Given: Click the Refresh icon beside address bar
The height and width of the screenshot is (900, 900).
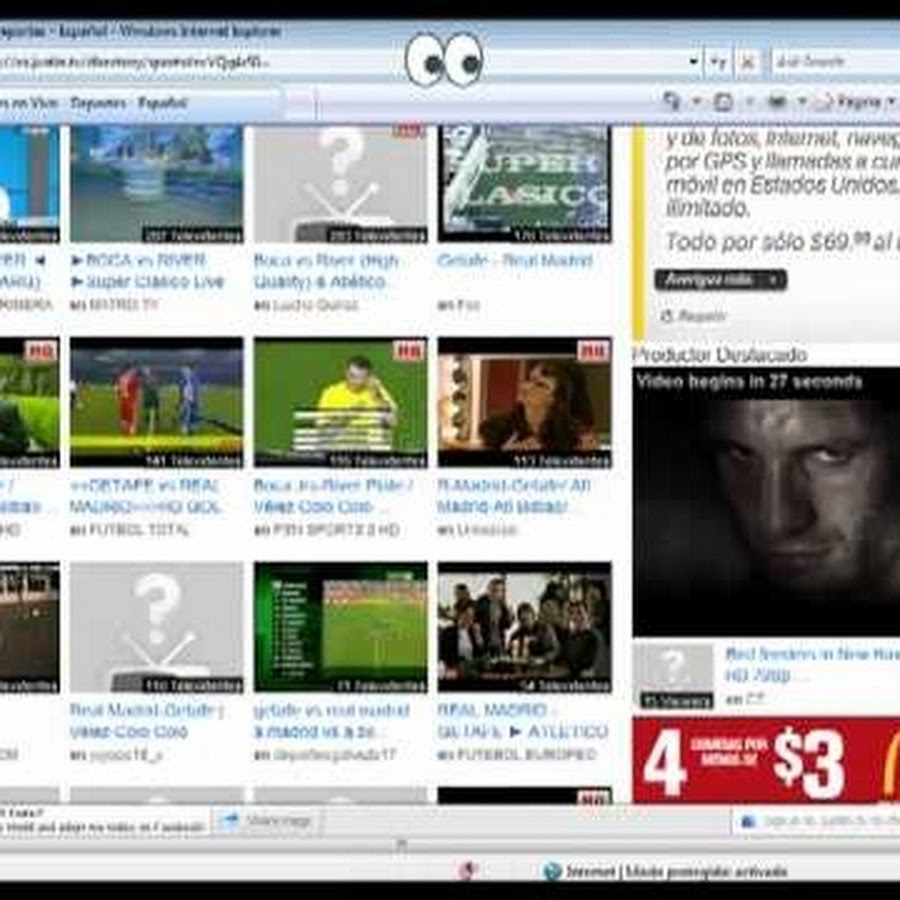Looking at the screenshot, I should [719, 62].
